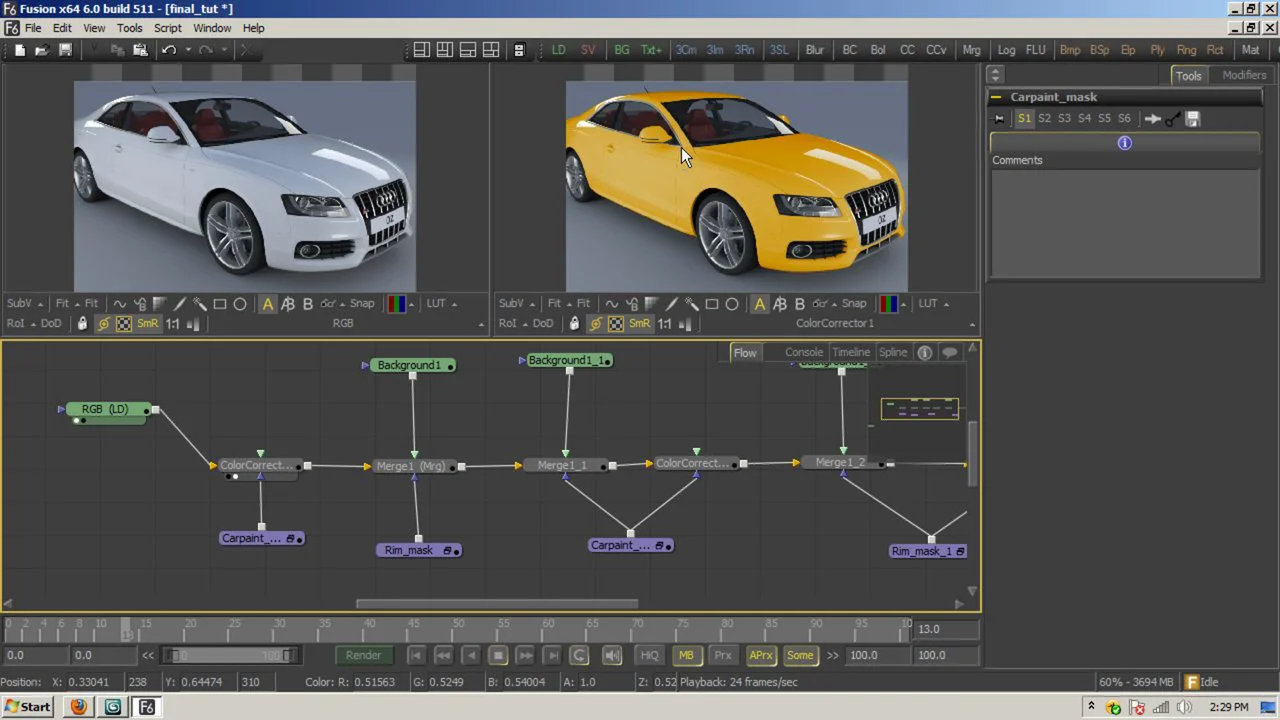Open the undo history dropdown arrow

coord(187,50)
